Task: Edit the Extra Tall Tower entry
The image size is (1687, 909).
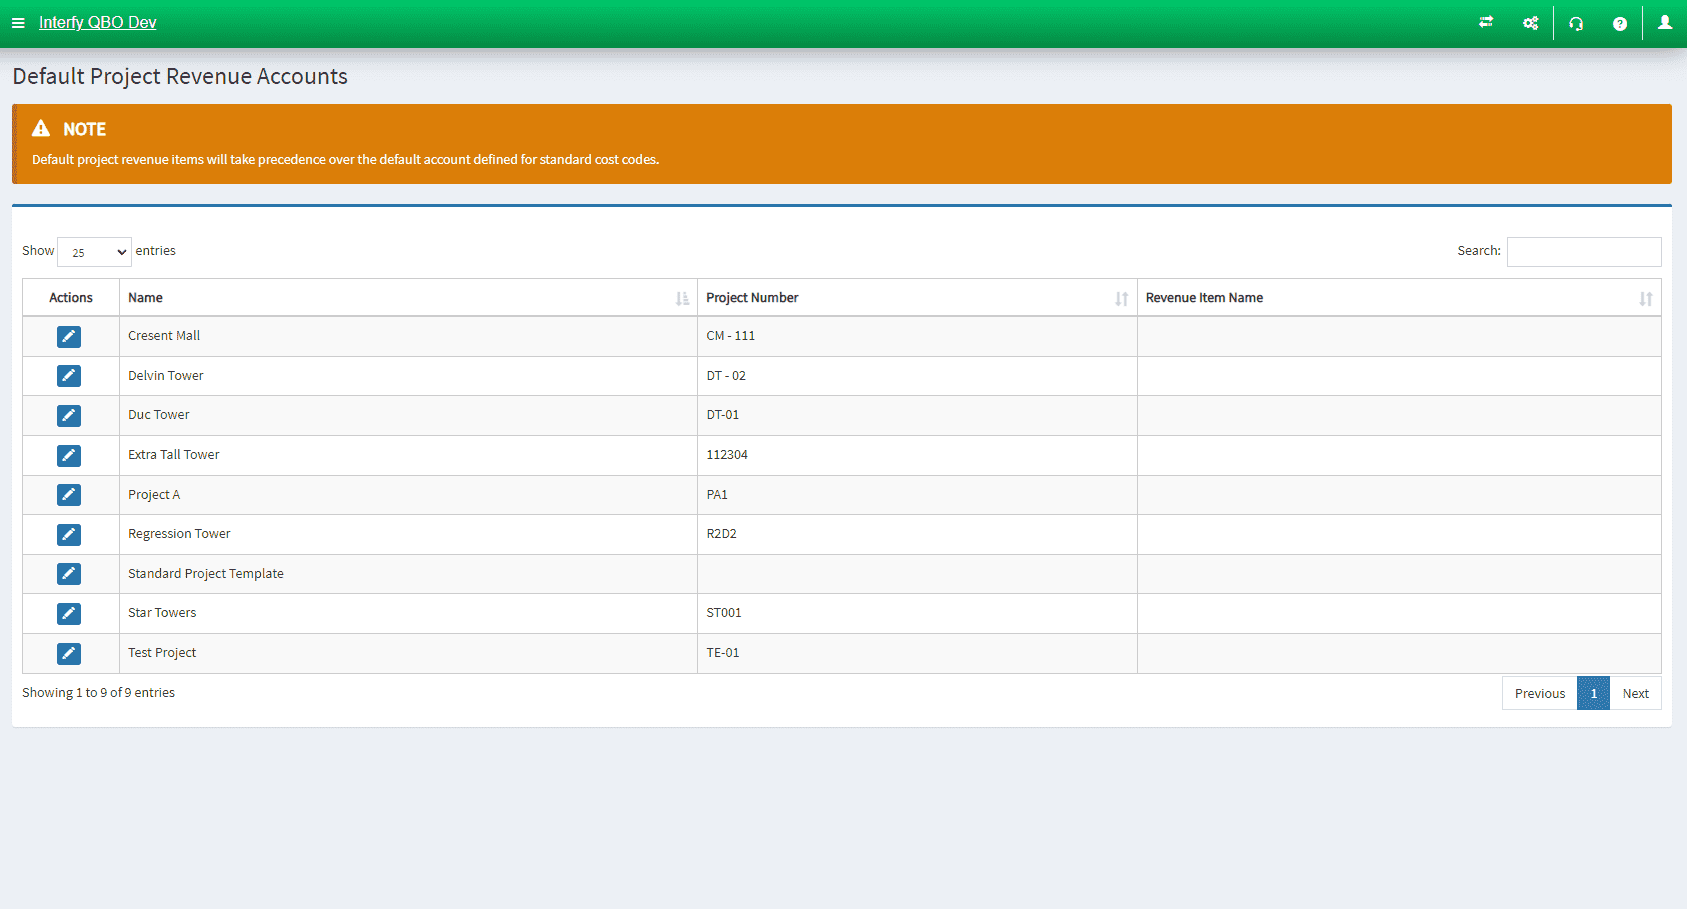Action: point(69,456)
